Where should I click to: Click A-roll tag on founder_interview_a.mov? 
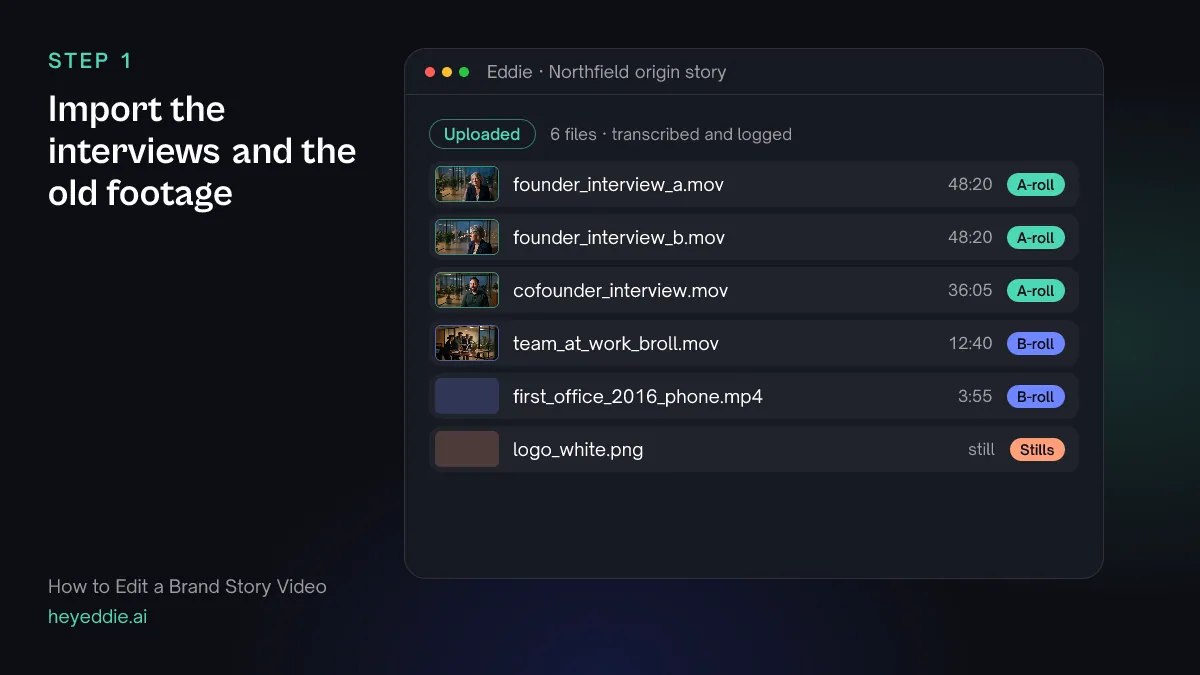(x=1036, y=185)
